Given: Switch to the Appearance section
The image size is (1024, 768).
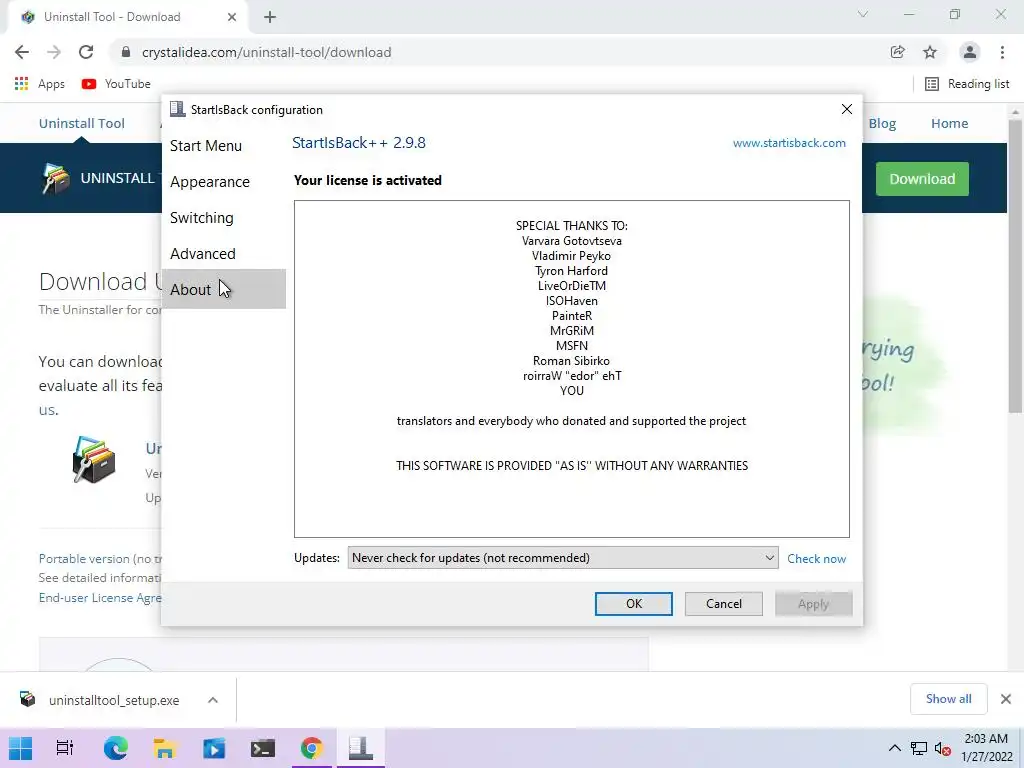Looking at the screenshot, I should [210, 182].
